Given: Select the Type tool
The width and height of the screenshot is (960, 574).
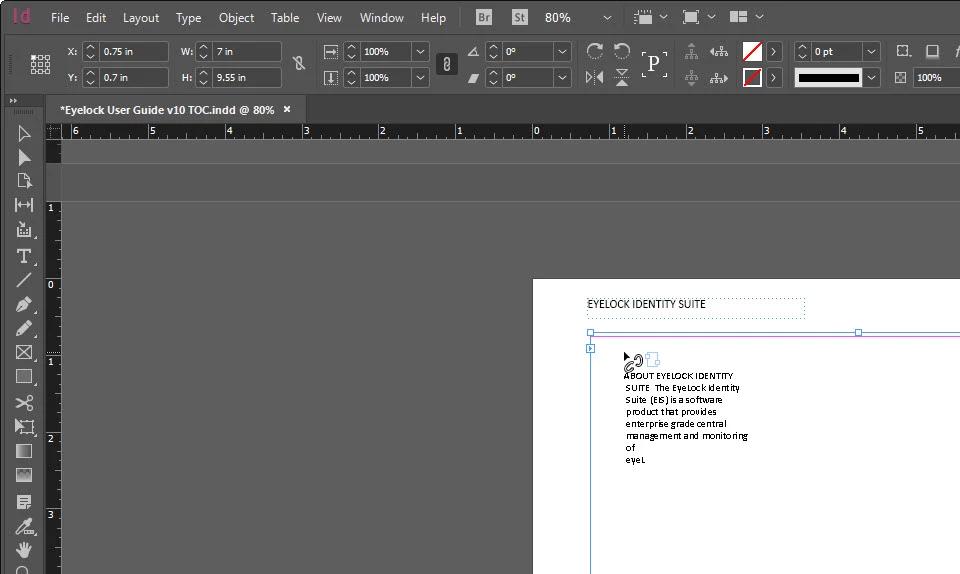Looking at the screenshot, I should pyautogui.click(x=24, y=256).
